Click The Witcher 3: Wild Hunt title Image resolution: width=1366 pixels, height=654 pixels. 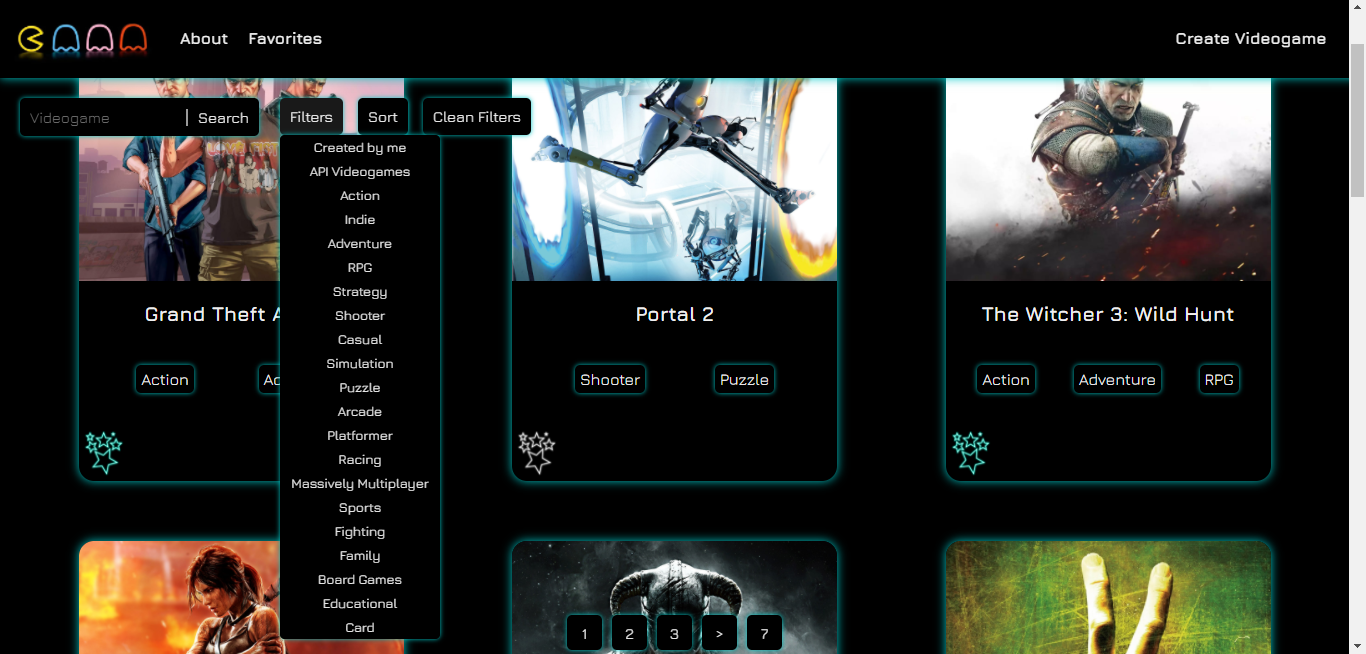[x=1108, y=314]
